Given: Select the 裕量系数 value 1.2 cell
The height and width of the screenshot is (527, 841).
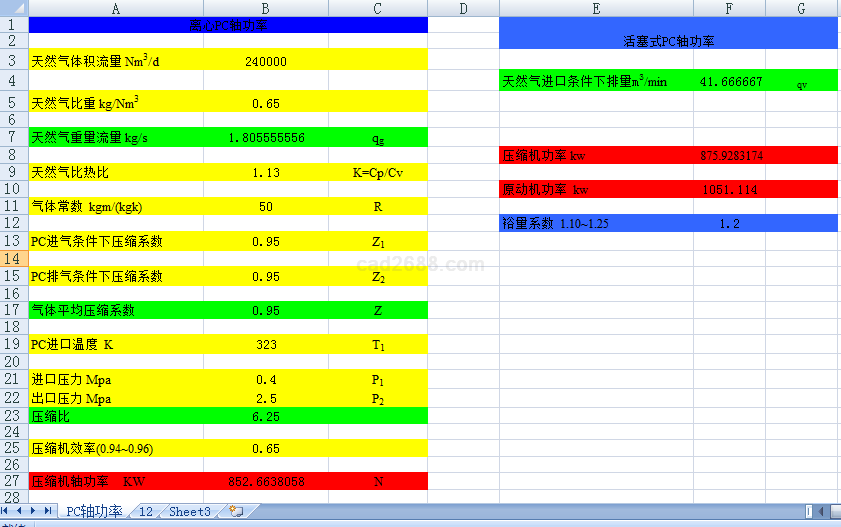Looking at the screenshot, I should tap(729, 224).
